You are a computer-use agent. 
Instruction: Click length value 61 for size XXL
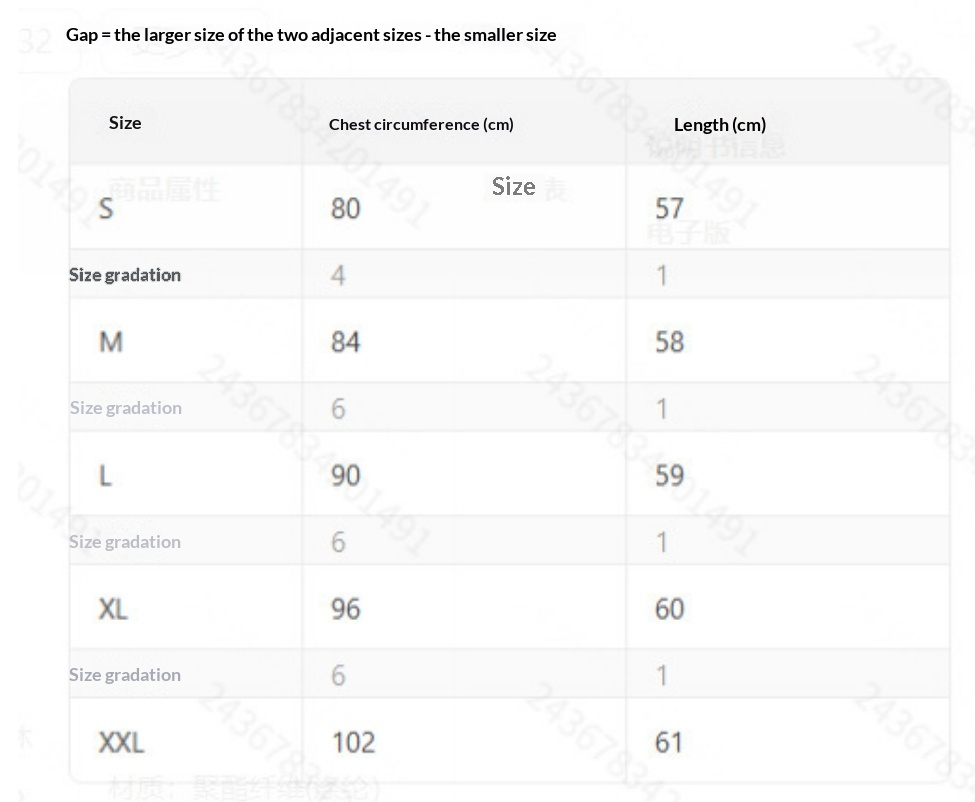click(669, 742)
